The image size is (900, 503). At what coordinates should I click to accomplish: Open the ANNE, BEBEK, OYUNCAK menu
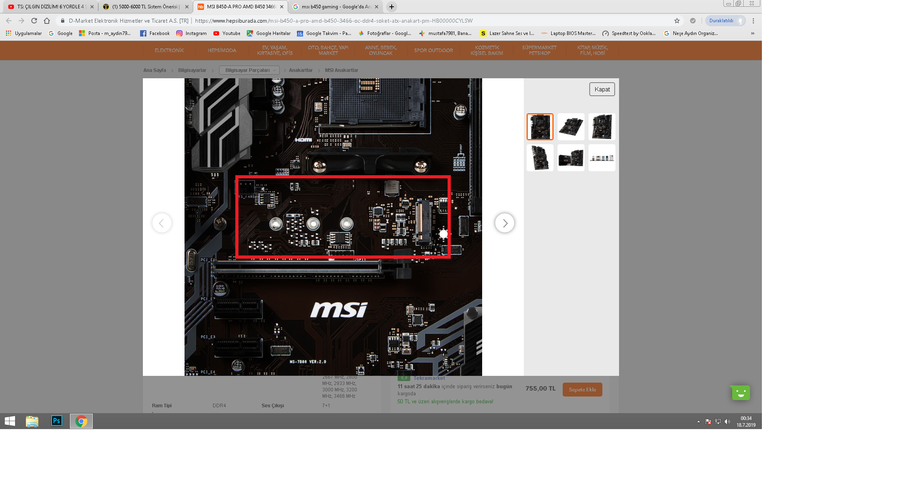coord(381,51)
